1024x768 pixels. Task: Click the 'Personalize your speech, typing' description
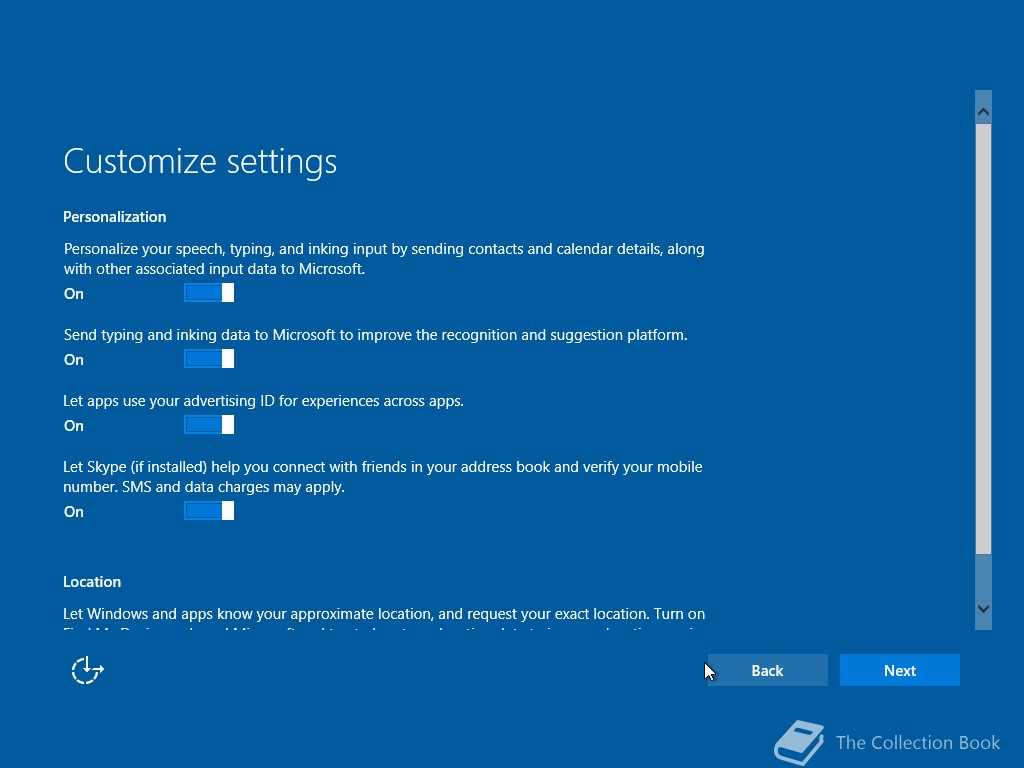(384, 259)
